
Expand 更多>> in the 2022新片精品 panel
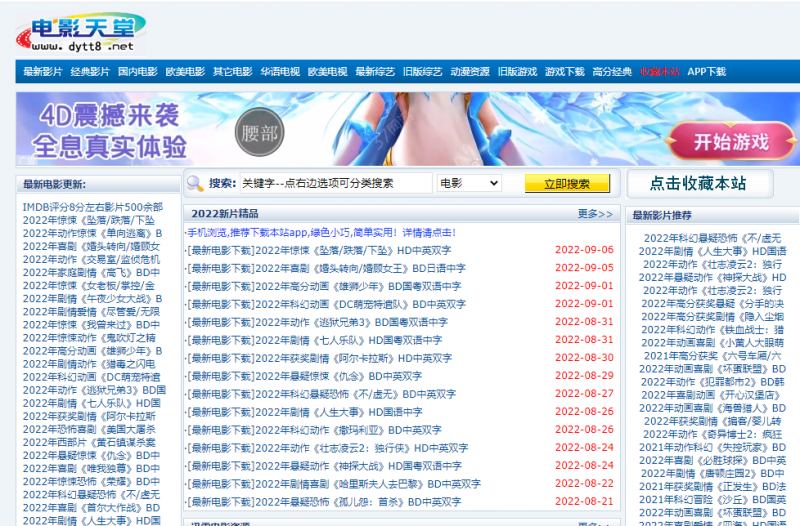click(595, 213)
